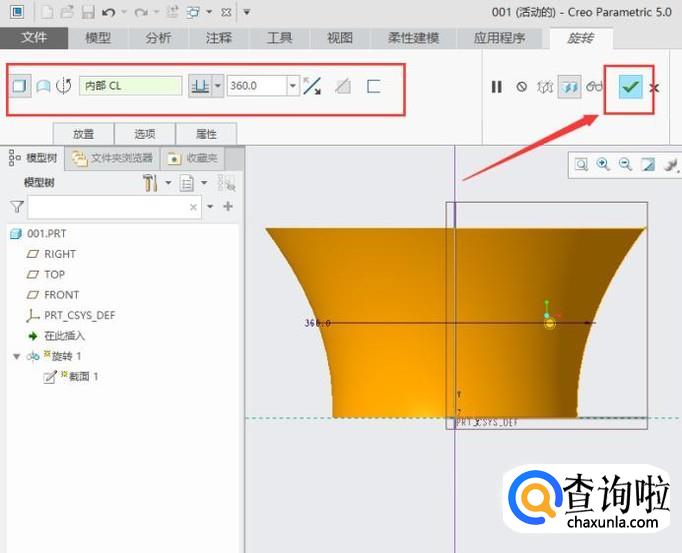Viewport: 682px width, 553px height.
Task: Select the FRONT datum plane in tree
Action: pos(60,295)
